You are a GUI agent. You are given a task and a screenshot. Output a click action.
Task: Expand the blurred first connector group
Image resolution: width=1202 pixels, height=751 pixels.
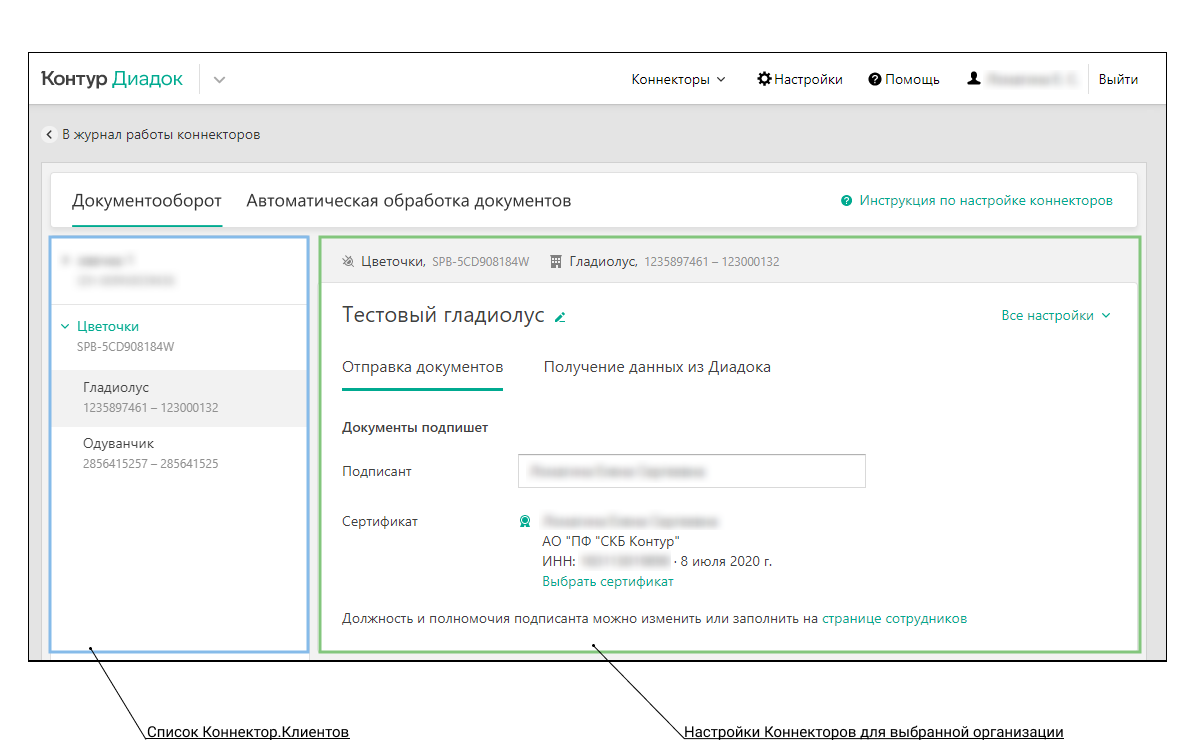pyautogui.click(x=65, y=260)
